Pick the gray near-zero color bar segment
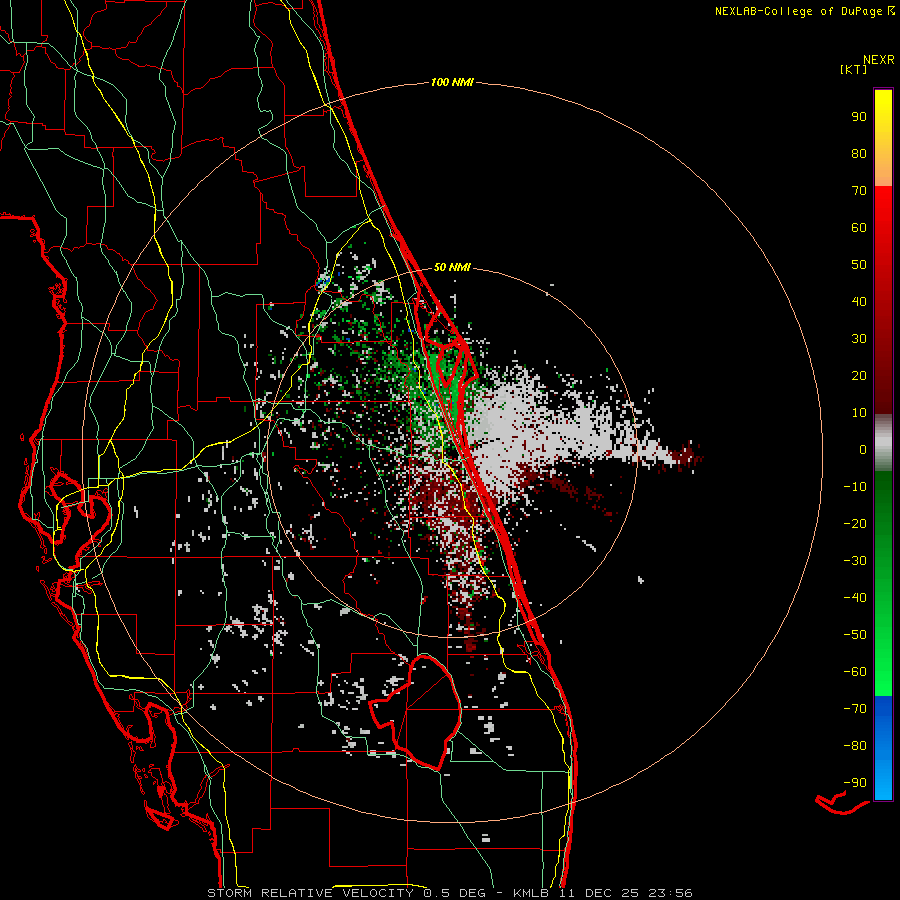Image resolution: width=900 pixels, height=900 pixels. pyautogui.click(x=883, y=442)
